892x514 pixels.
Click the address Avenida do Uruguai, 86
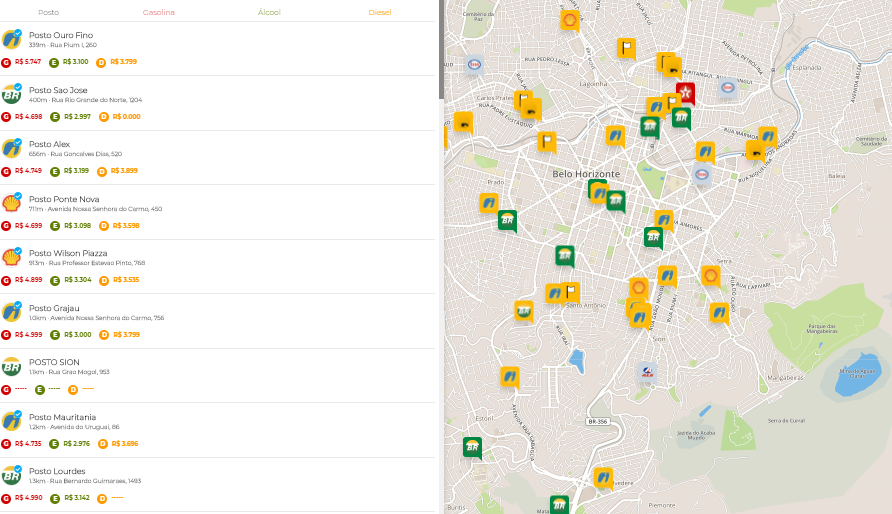pyautogui.click(x=85, y=427)
